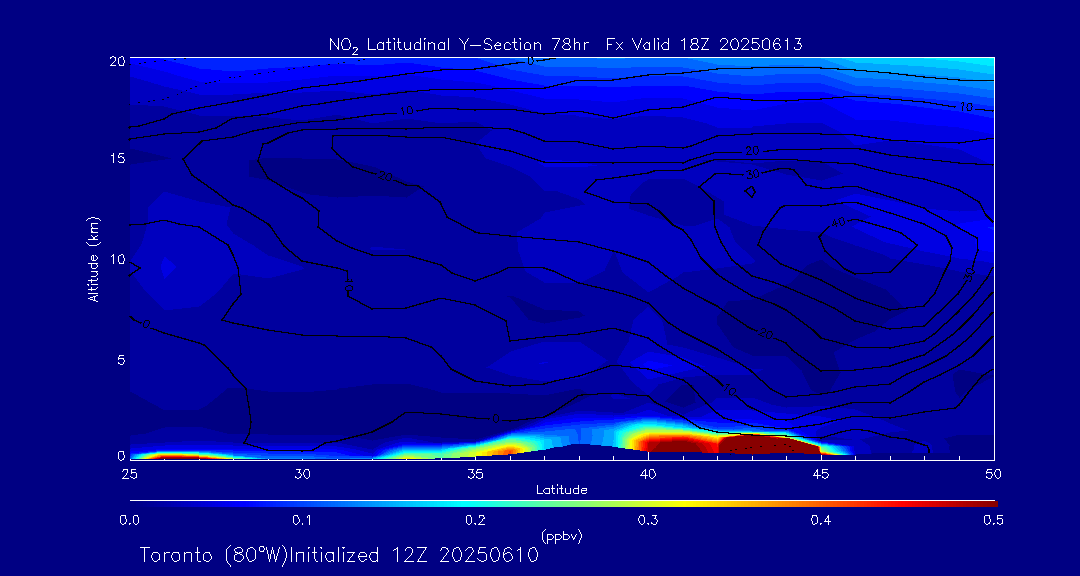Click the colorbar label '0.4'
Image resolution: width=1080 pixels, height=576 pixels.
[820, 520]
